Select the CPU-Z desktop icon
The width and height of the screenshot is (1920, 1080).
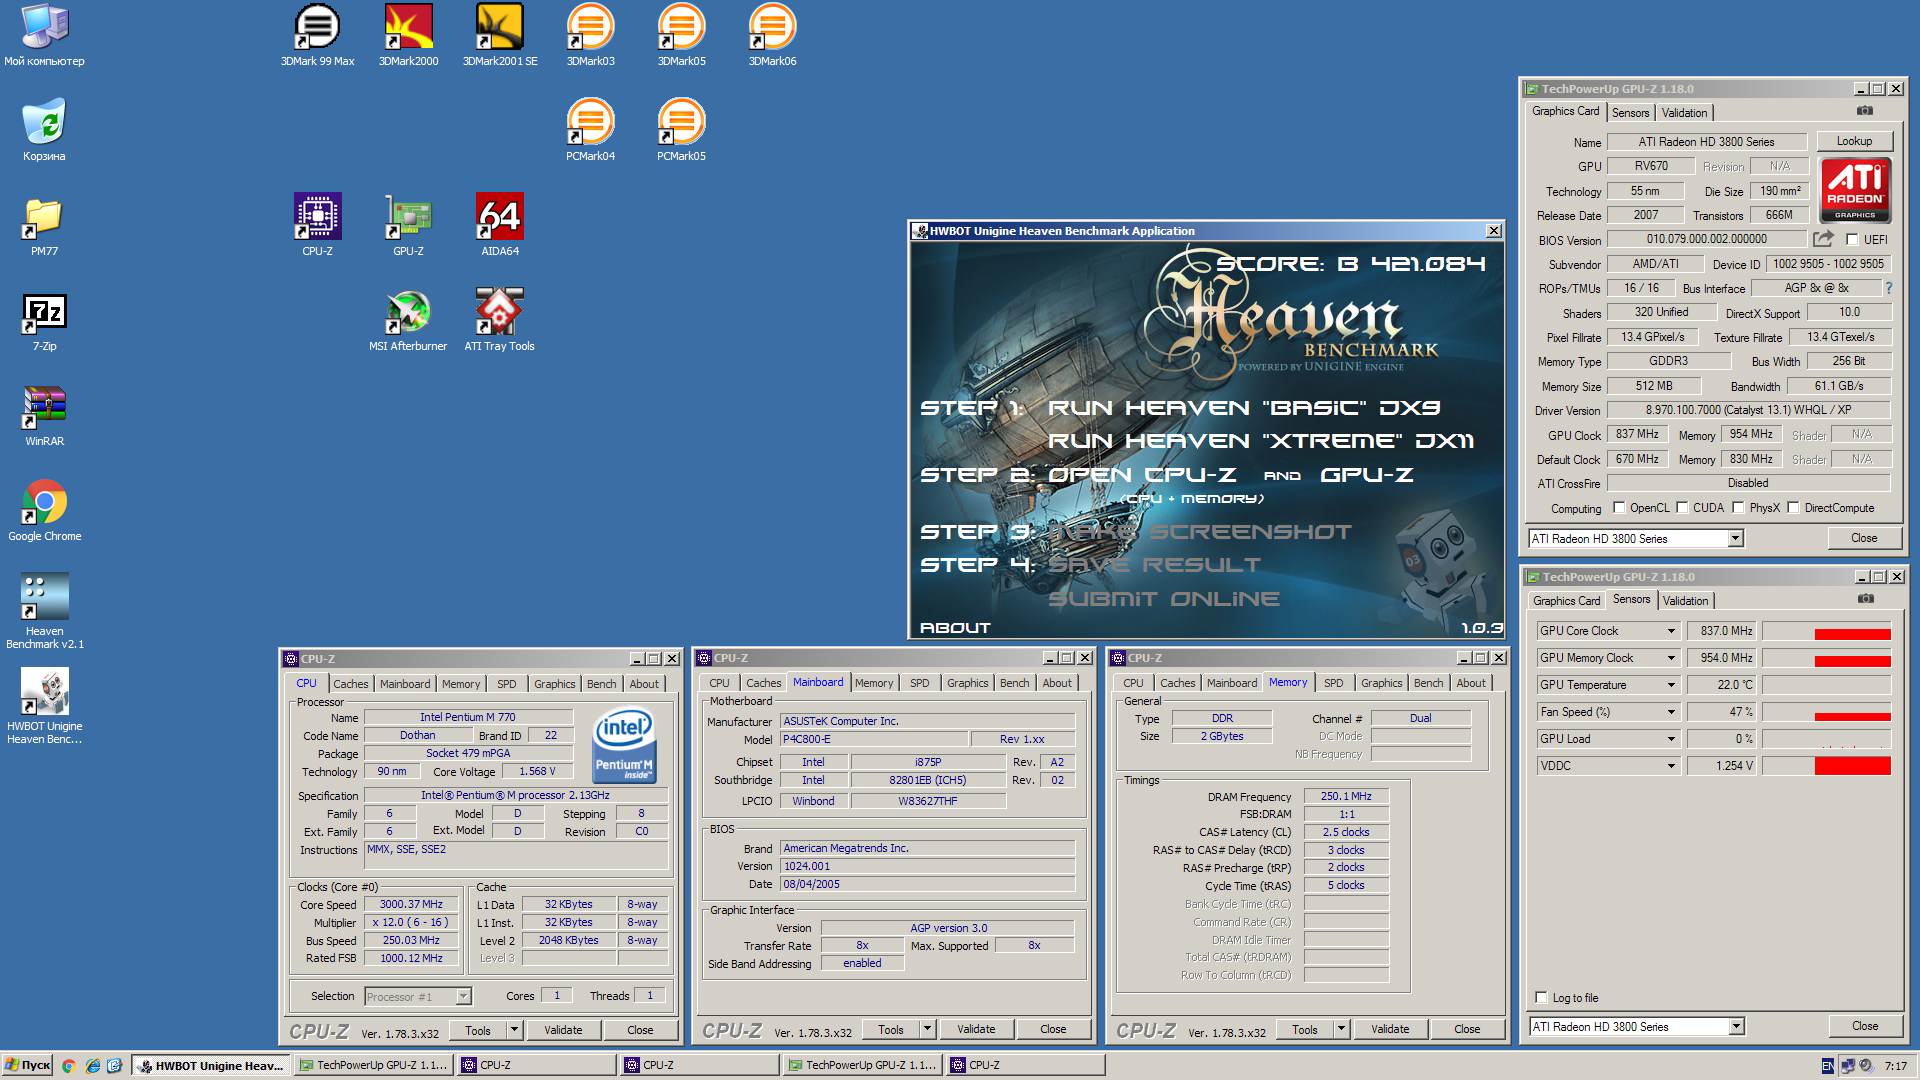coord(317,226)
